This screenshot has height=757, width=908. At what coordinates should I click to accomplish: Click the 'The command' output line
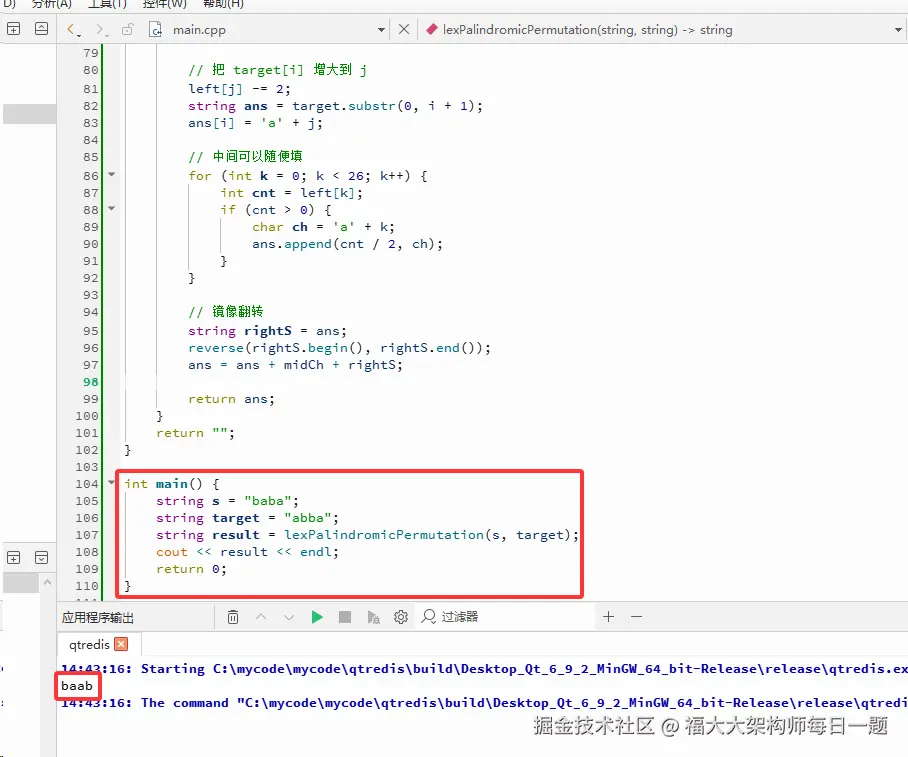484,703
